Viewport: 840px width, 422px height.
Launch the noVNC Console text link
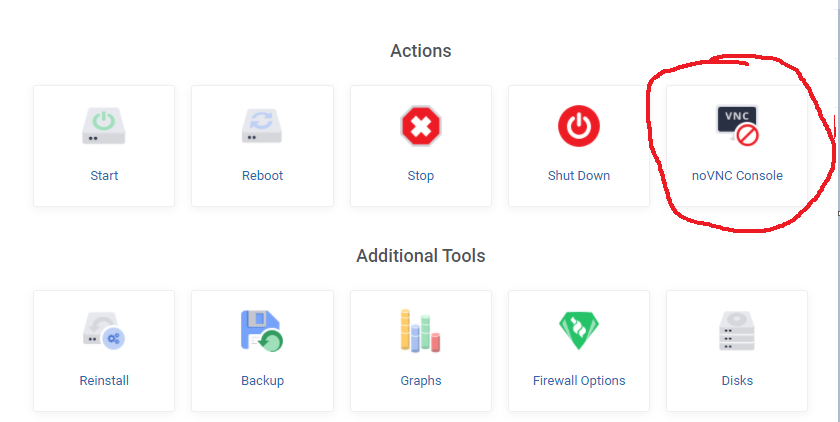pyautogui.click(x=737, y=176)
